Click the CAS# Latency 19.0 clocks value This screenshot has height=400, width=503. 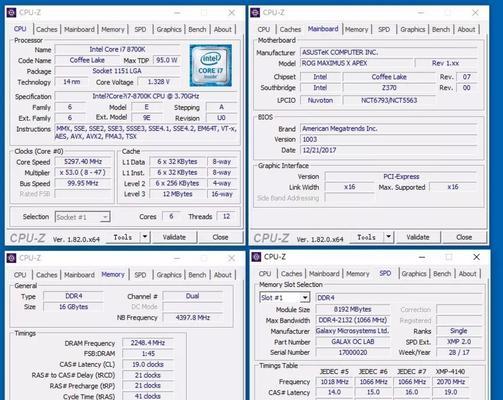(x=148, y=365)
